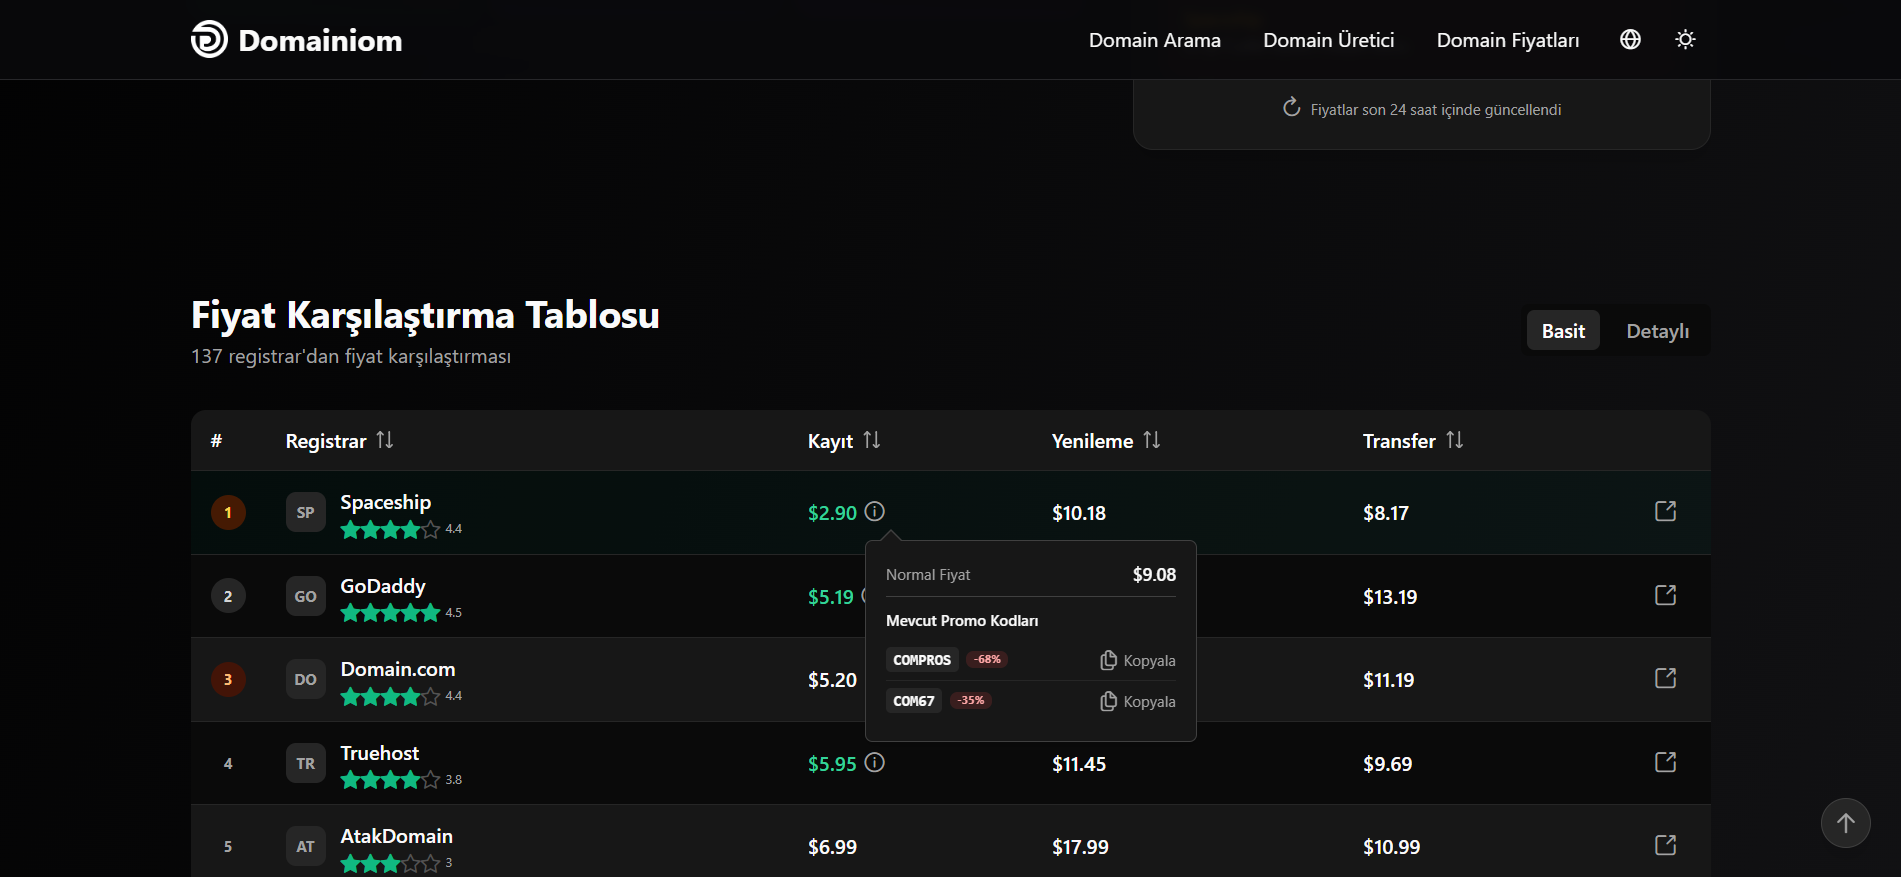Click the SP registrar badge
1901x877 pixels.
(306, 512)
